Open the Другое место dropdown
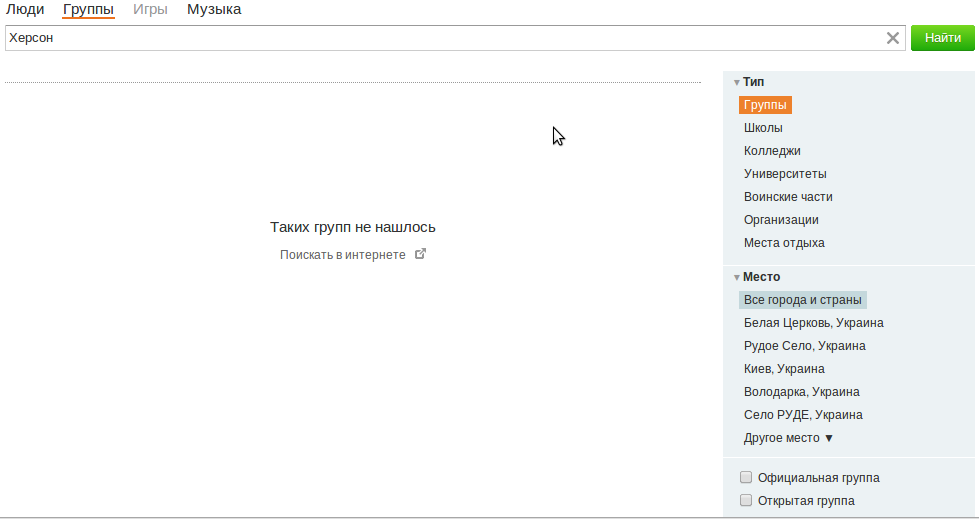The width and height of the screenshot is (979, 519). [x=789, y=438]
